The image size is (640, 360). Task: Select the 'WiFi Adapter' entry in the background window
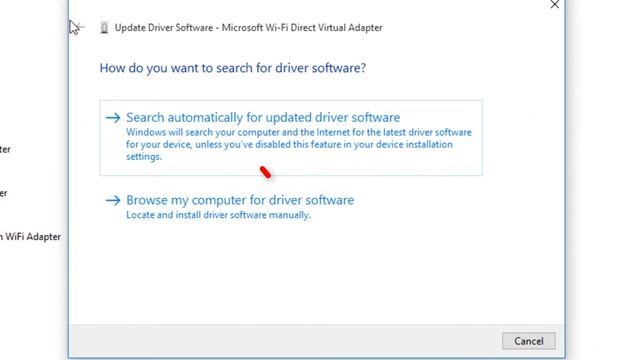tap(30, 237)
